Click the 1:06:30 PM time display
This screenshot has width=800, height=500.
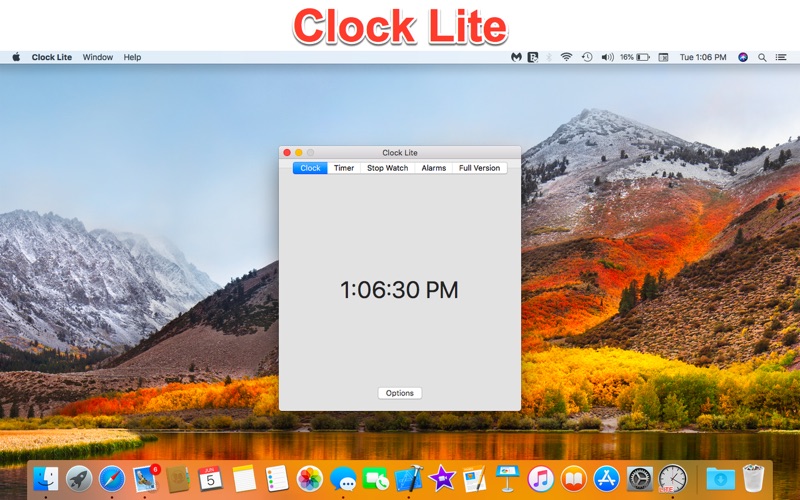click(x=399, y=290)
